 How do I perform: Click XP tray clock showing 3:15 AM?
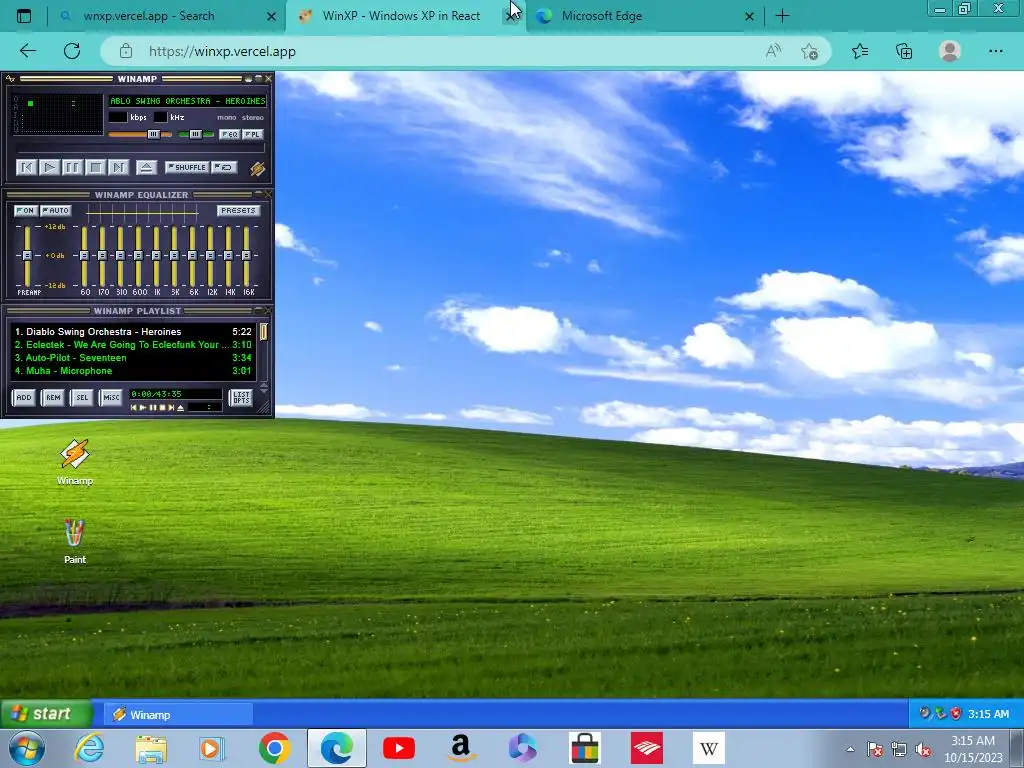click(989, 714)
